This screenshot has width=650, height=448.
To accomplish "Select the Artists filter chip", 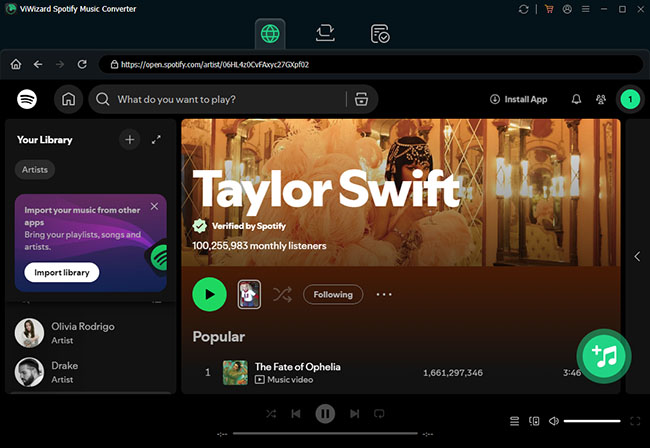I will click(x=35, y=170).
